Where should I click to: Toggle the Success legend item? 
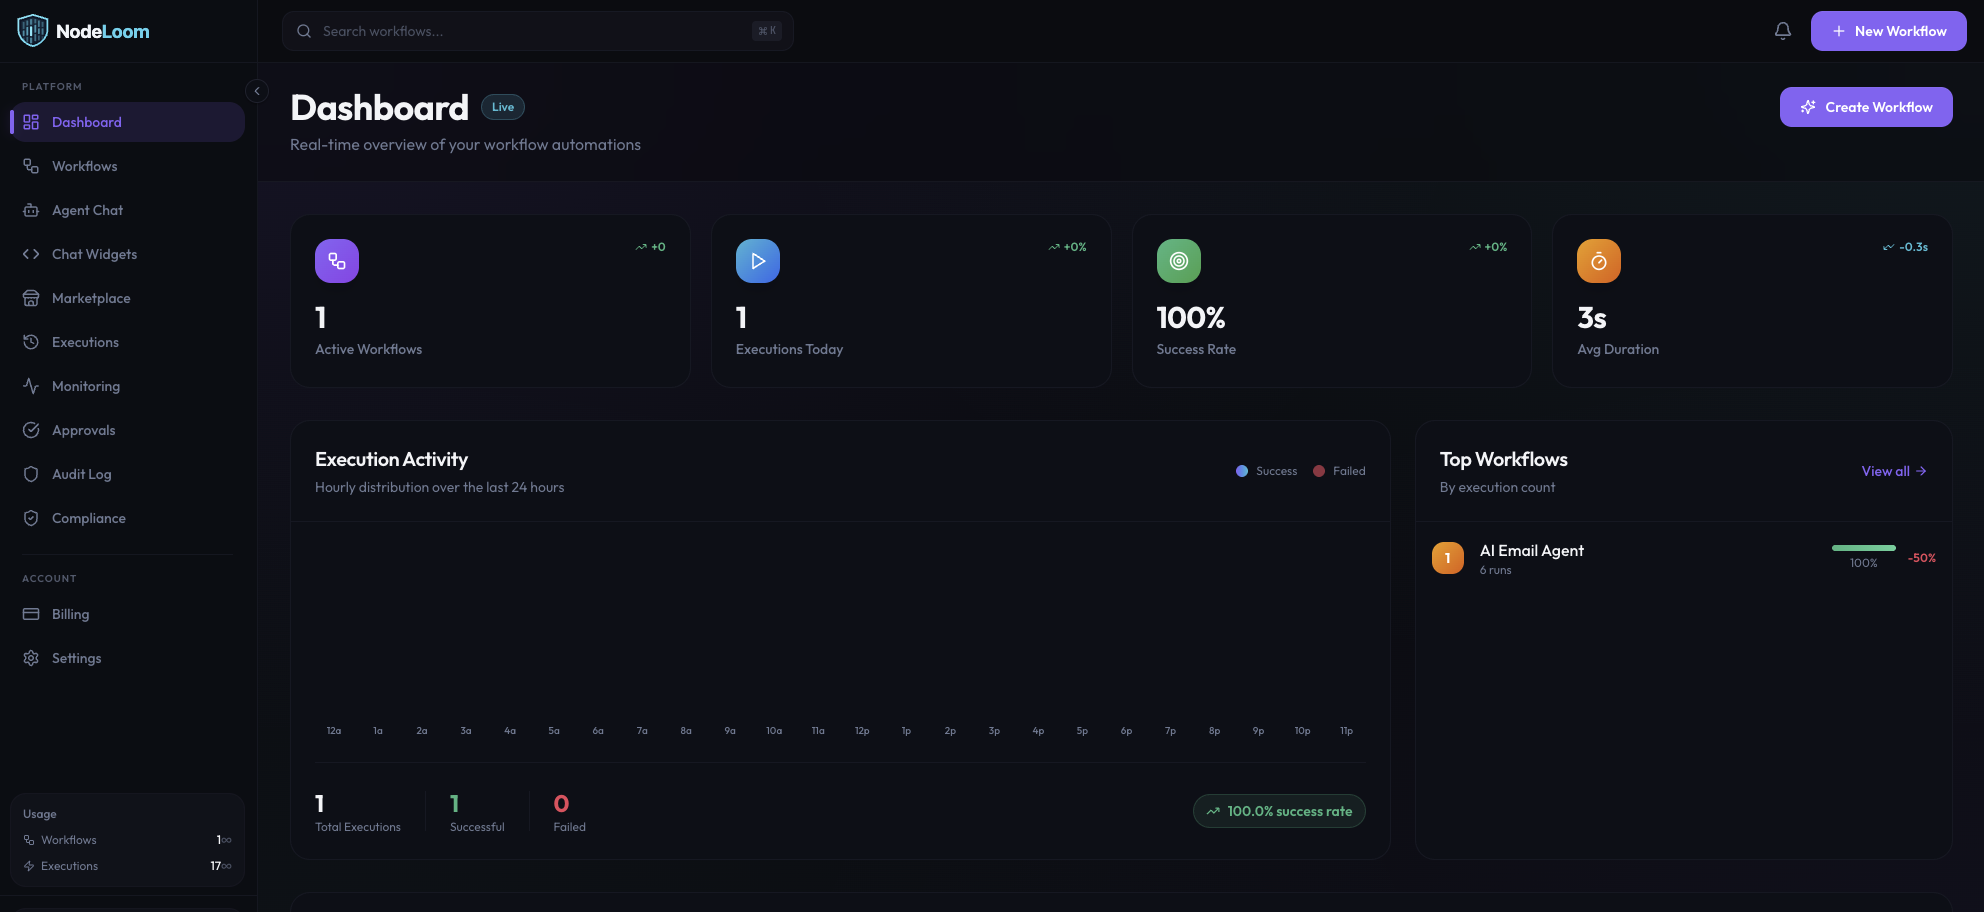pyautogui.click(x=1266, y=471)
